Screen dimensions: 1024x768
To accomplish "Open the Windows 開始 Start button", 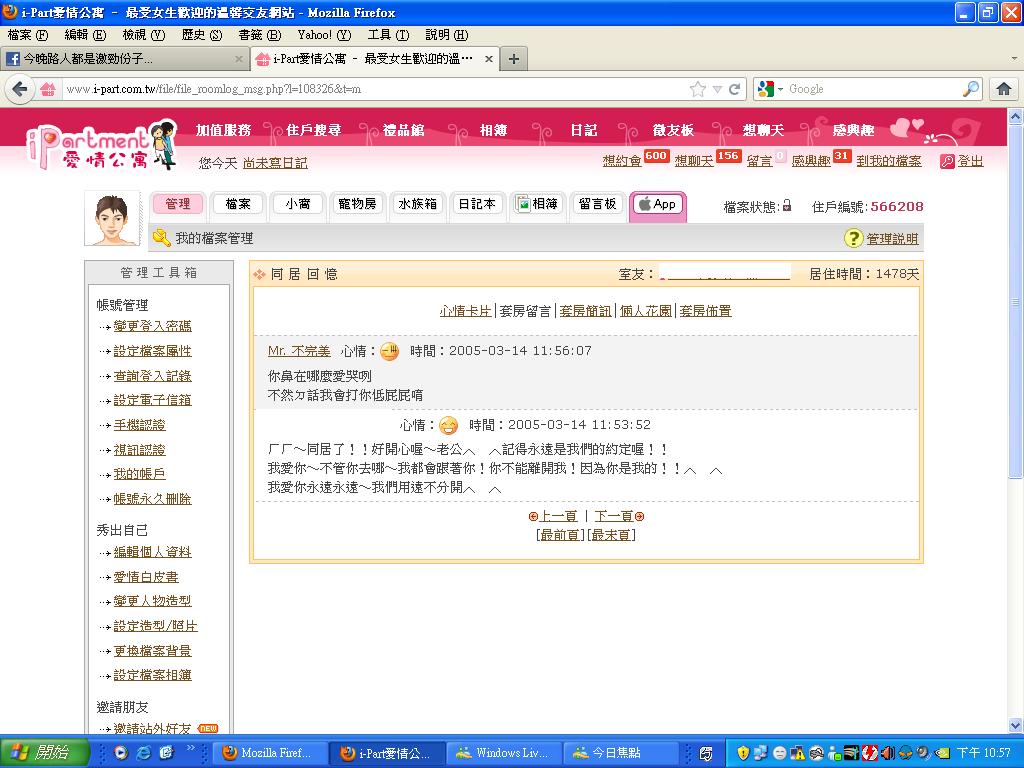I will (40, 753).
